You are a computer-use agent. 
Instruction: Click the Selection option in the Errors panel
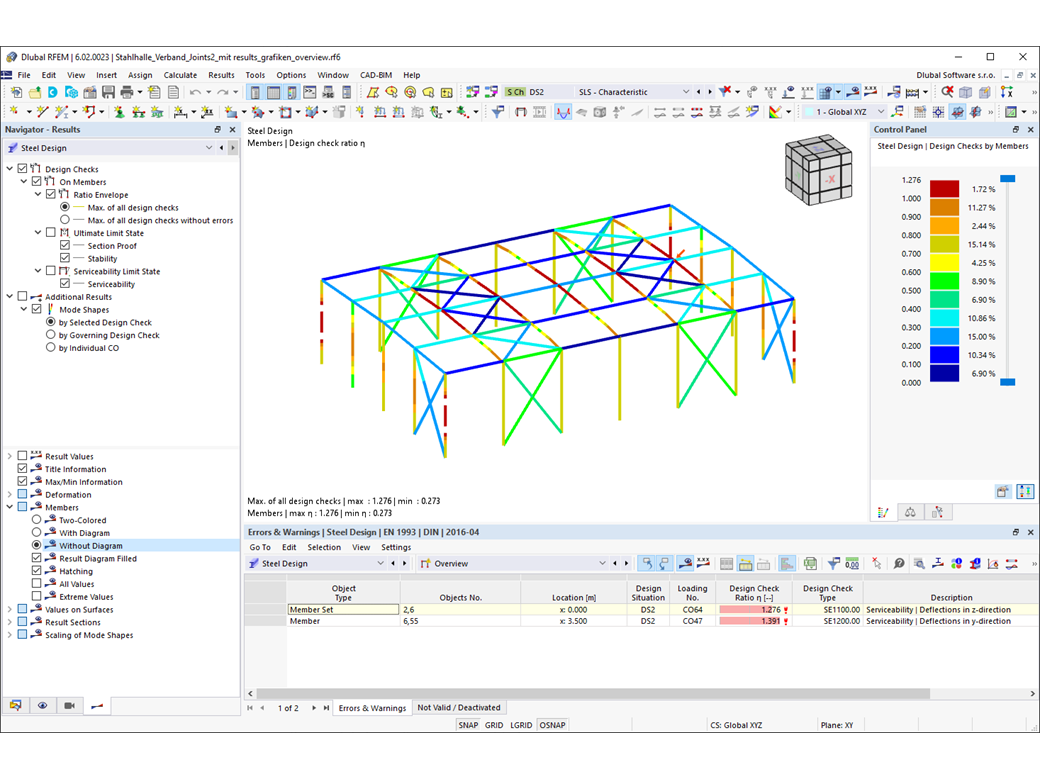[324, 547]
